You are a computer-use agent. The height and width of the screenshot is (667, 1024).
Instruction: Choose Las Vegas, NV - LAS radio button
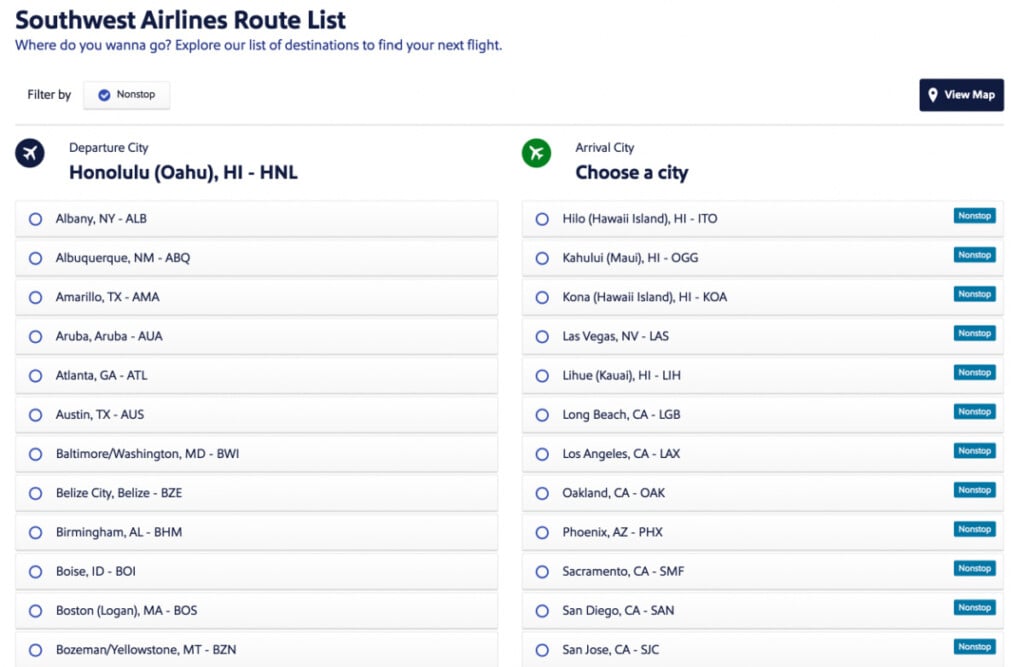click(x=542, y=336)
